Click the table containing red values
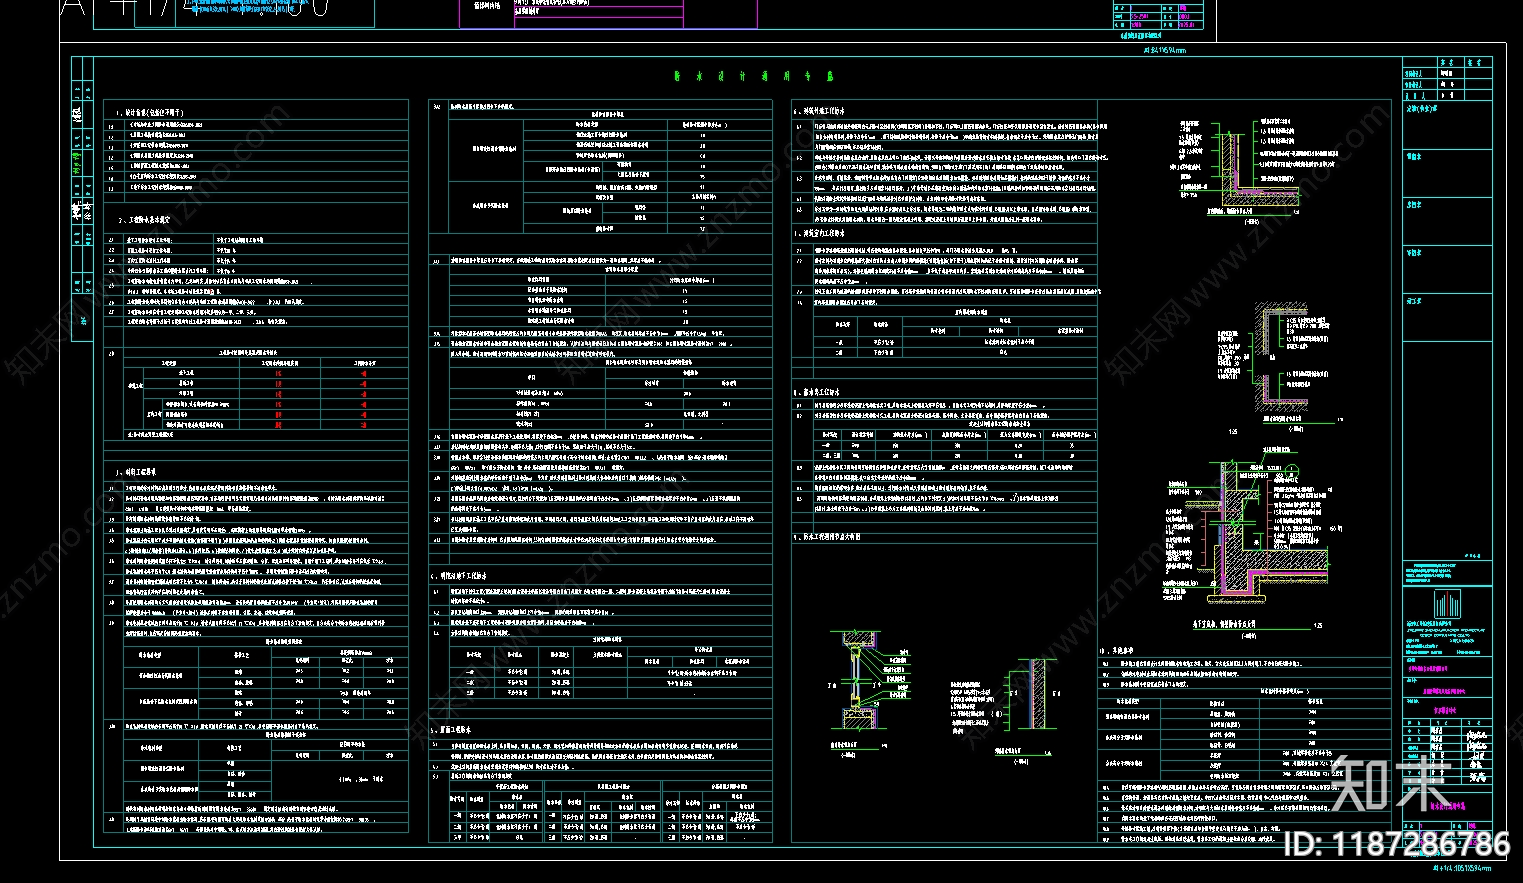Screen dimensions: 1523x883 [x=264, y=394]
